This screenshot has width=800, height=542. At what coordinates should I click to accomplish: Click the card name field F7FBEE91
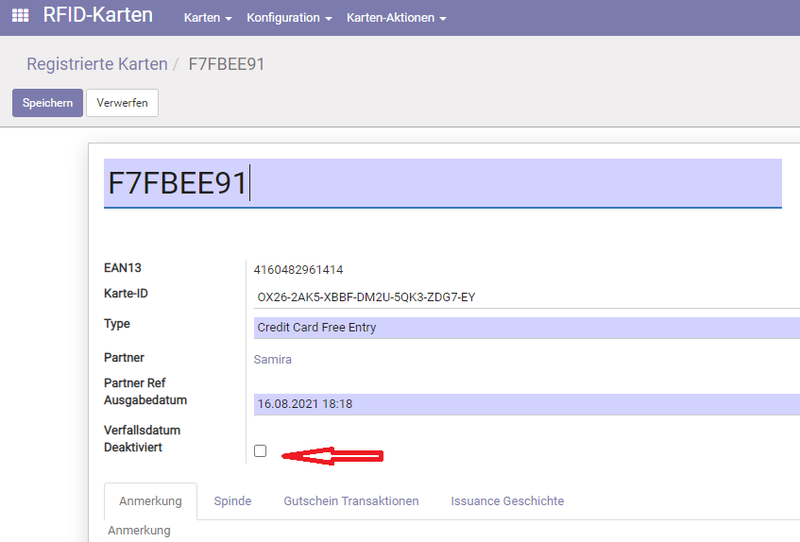(x=442, y=184)
